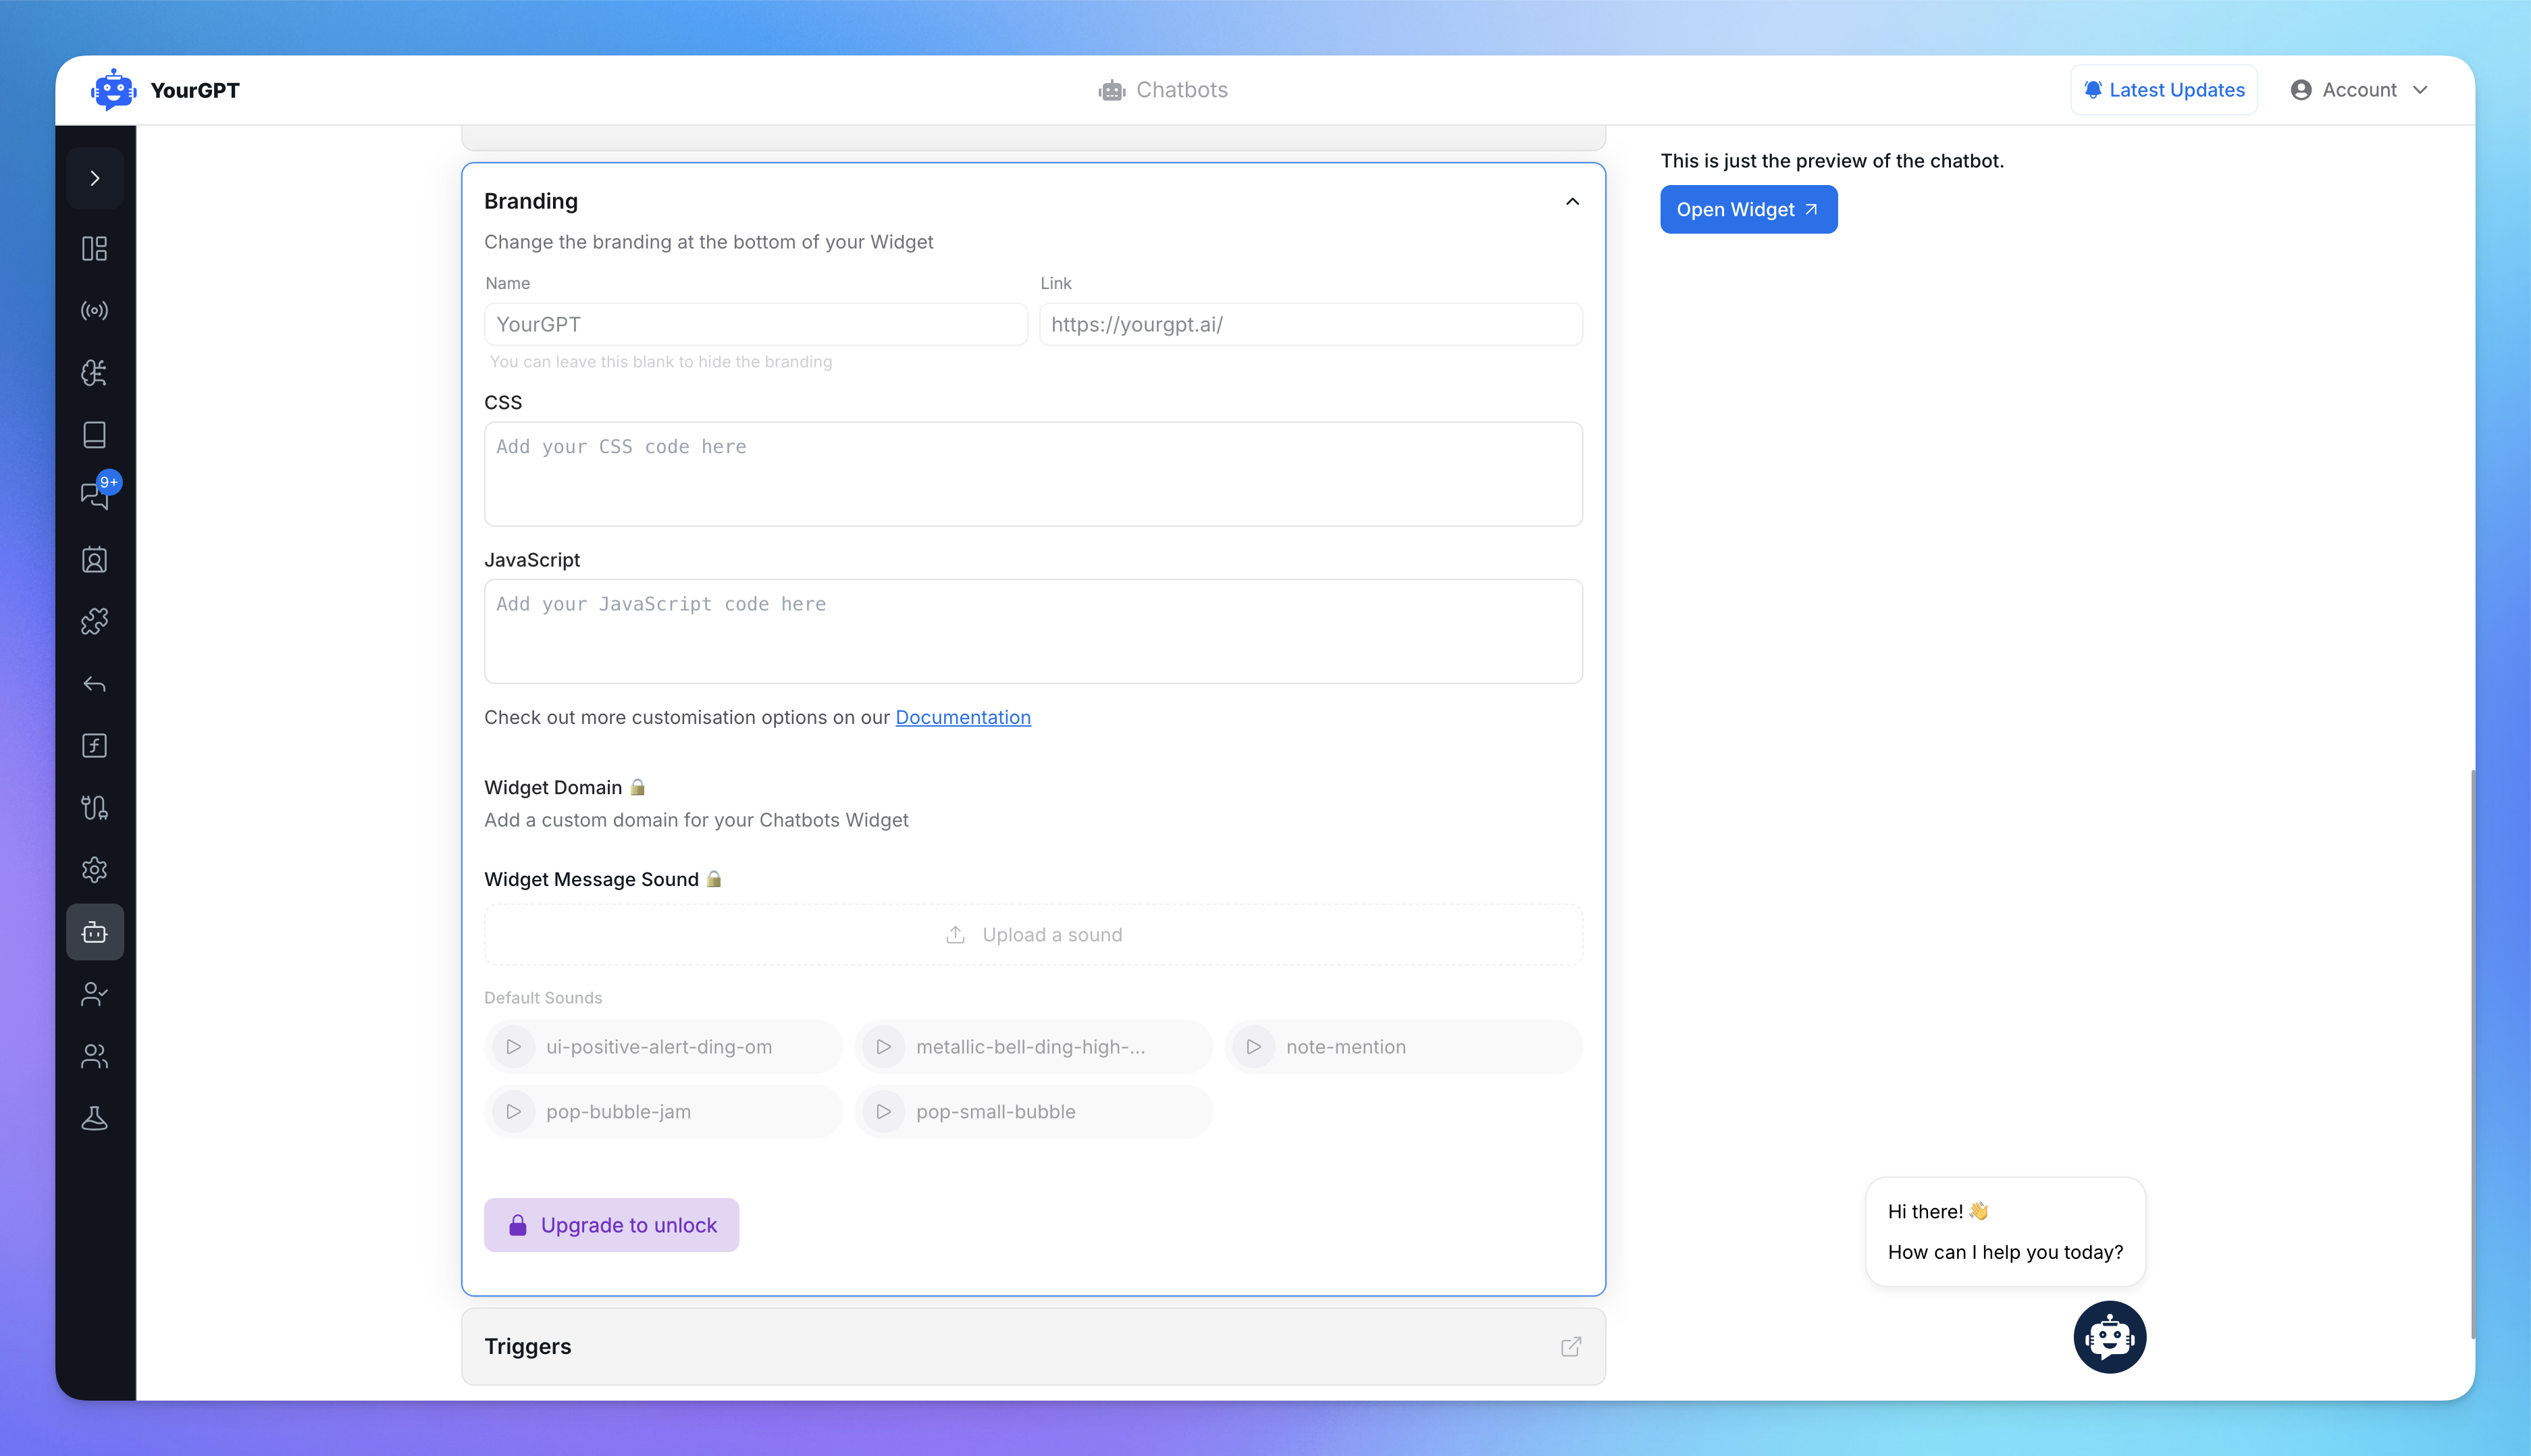
Task: Open the contacts icon in sidebar
Action: [x=95, y=560]
